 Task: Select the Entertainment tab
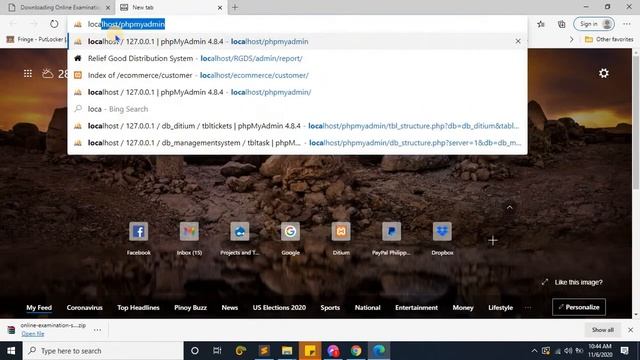(x=416, y=307)
